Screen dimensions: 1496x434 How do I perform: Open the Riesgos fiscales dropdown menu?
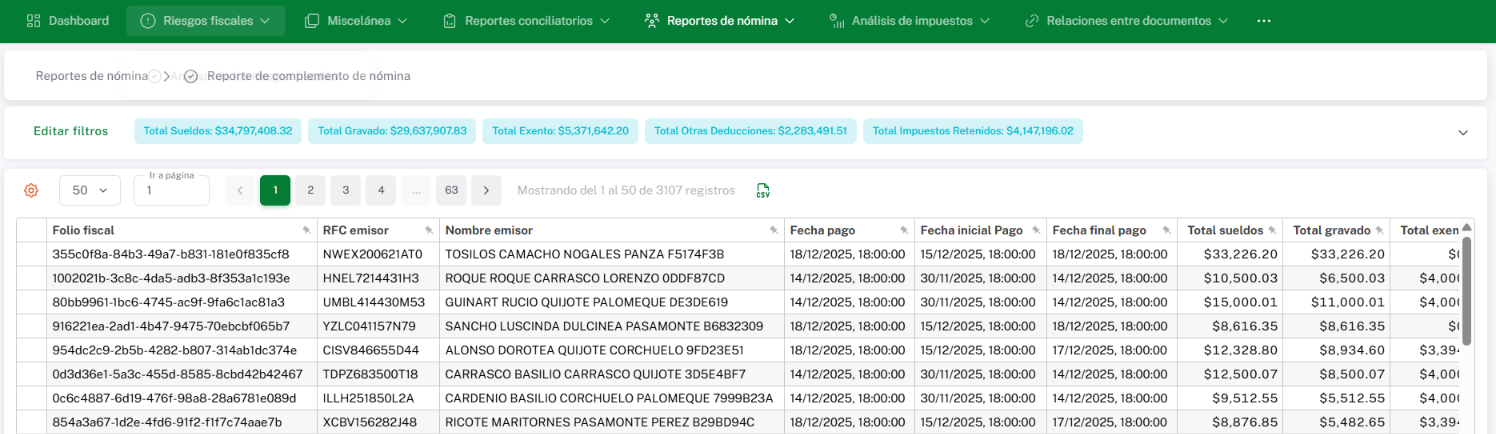pos(205,20)
